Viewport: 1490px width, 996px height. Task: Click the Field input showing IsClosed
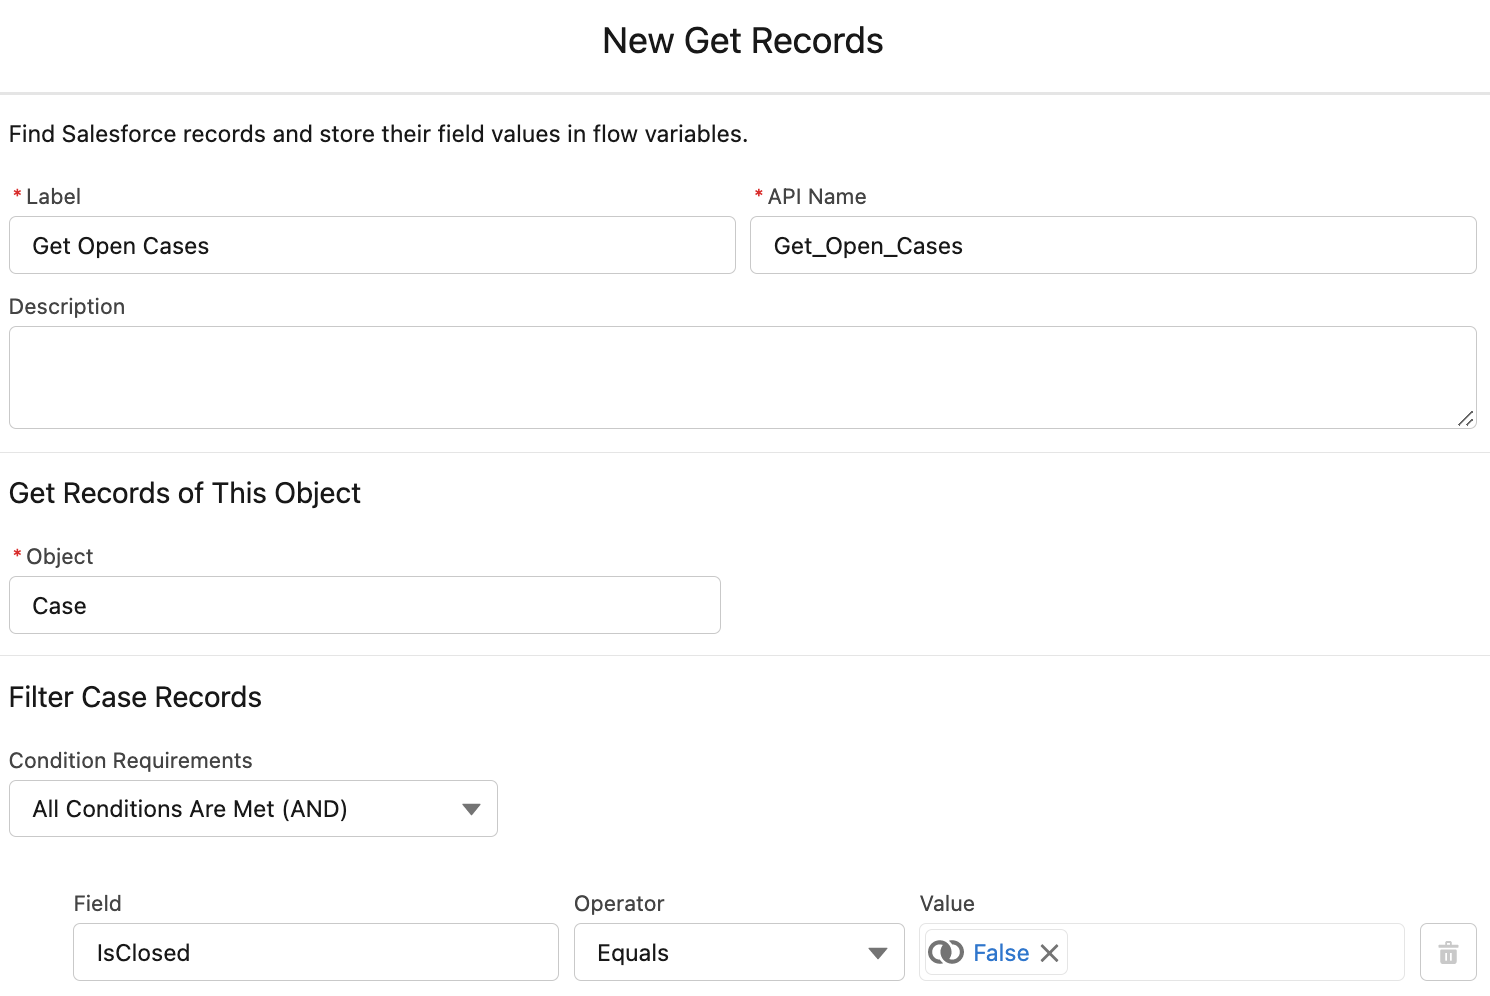click(x=315, y=953)
